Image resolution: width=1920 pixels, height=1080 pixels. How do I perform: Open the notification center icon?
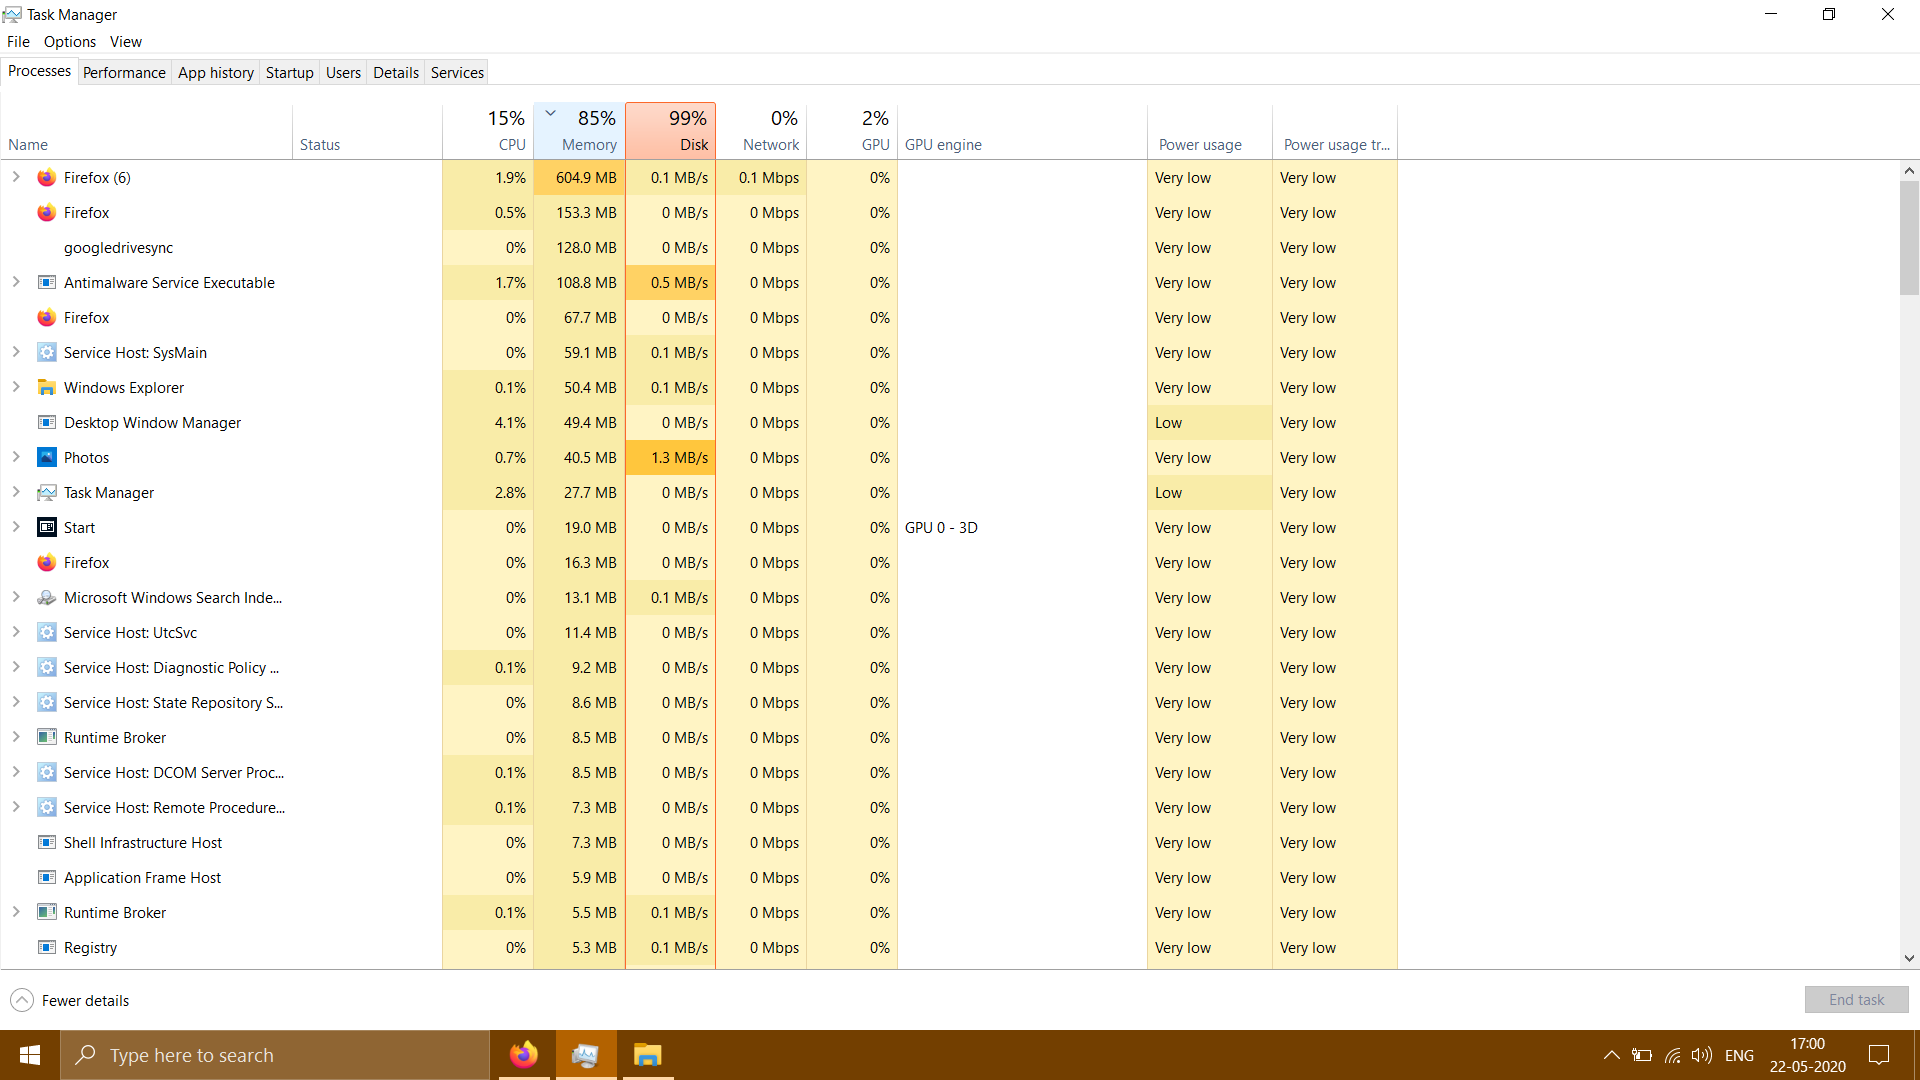(x=1879, y=1055)
